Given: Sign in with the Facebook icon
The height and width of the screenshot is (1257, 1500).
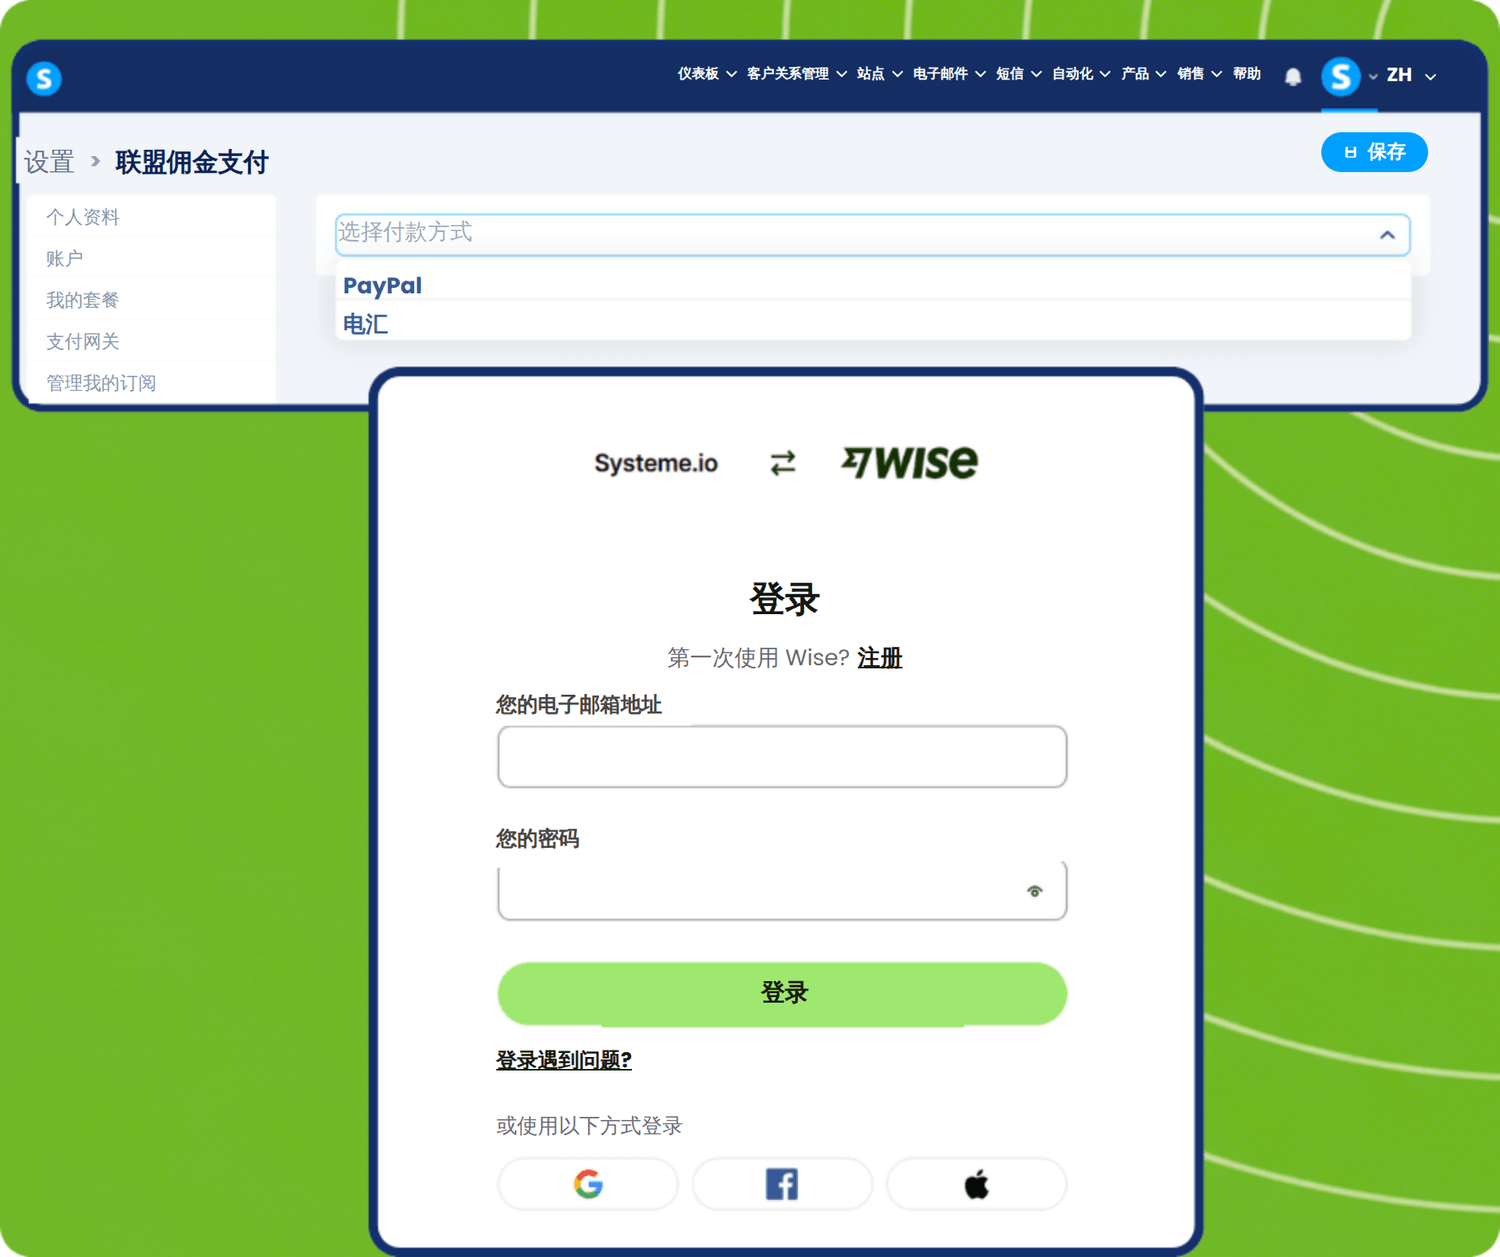Looking at the screenshot, I should tap(782, 1184).
